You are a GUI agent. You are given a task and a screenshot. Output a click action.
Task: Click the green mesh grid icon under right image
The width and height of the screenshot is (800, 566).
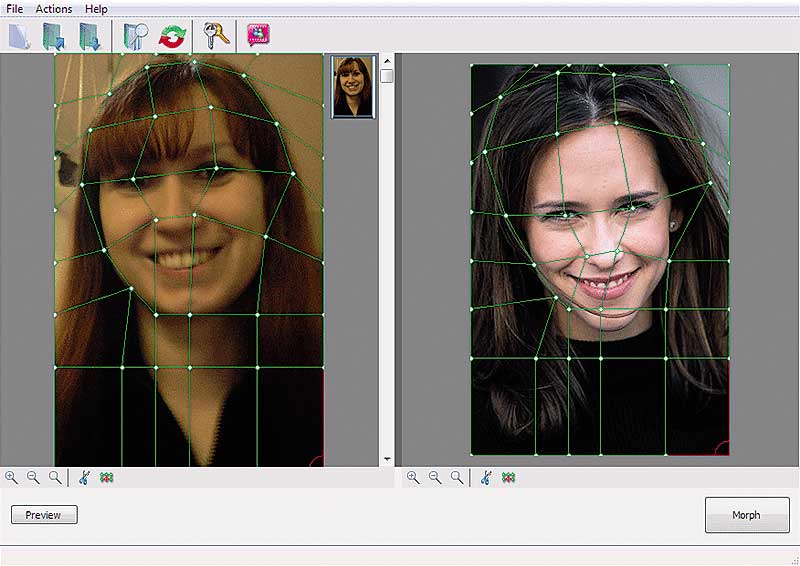click(x=508, y=478)
